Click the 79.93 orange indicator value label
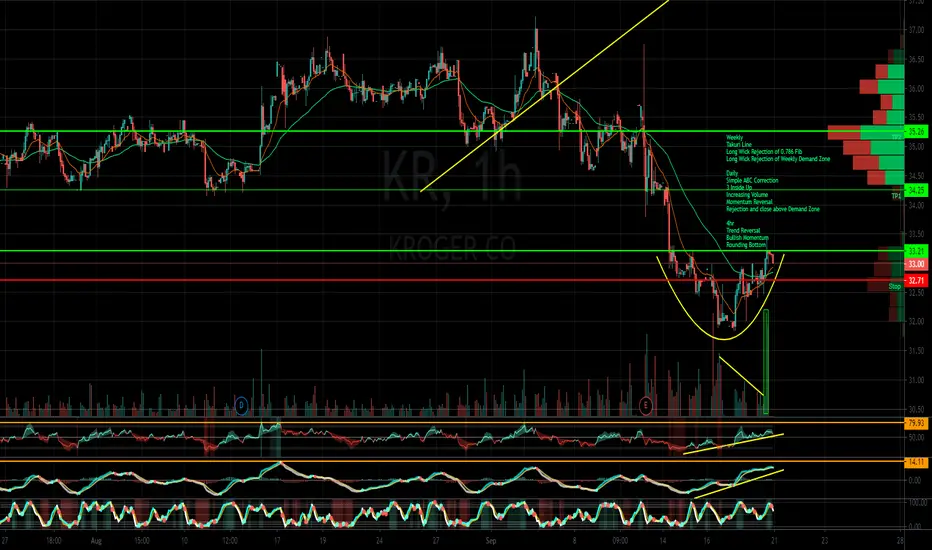The height and width of the screenshot is (550, 932). point(915,423)
